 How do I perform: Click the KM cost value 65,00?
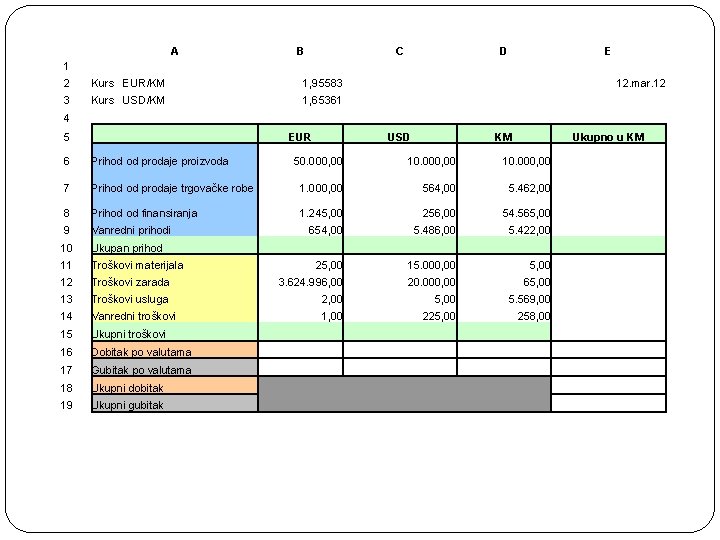pos(536,282)
